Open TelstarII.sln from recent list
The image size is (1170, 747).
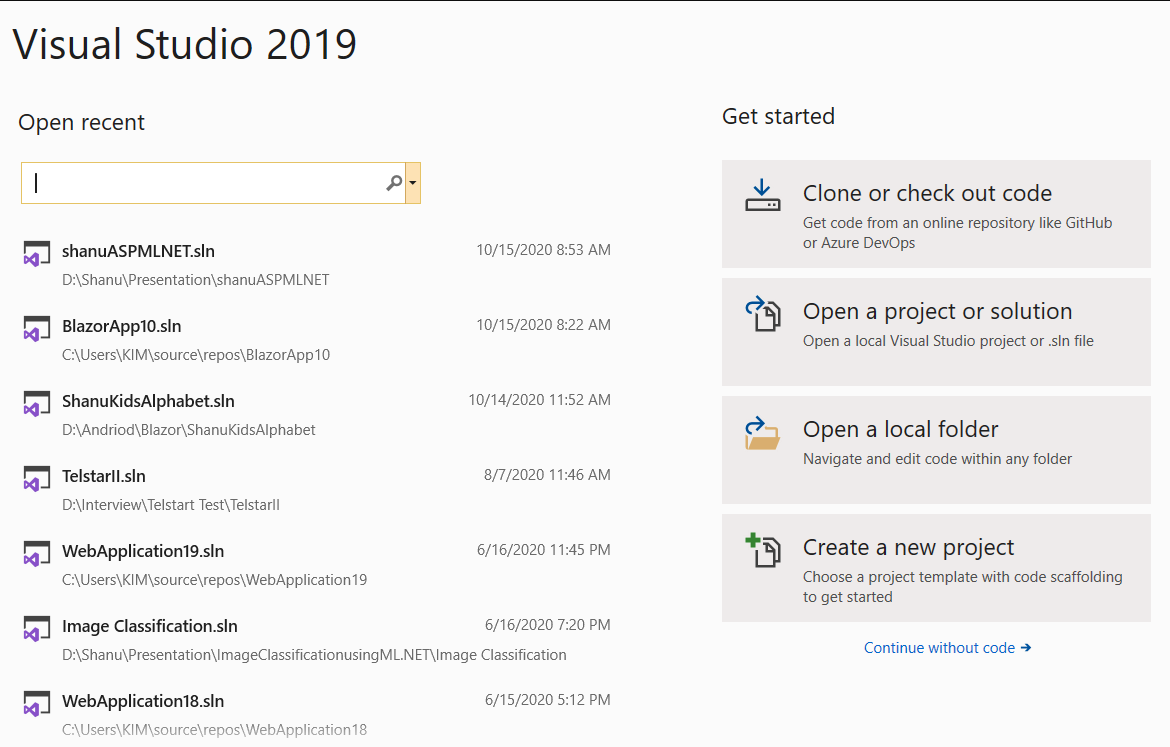click(104, 476)
